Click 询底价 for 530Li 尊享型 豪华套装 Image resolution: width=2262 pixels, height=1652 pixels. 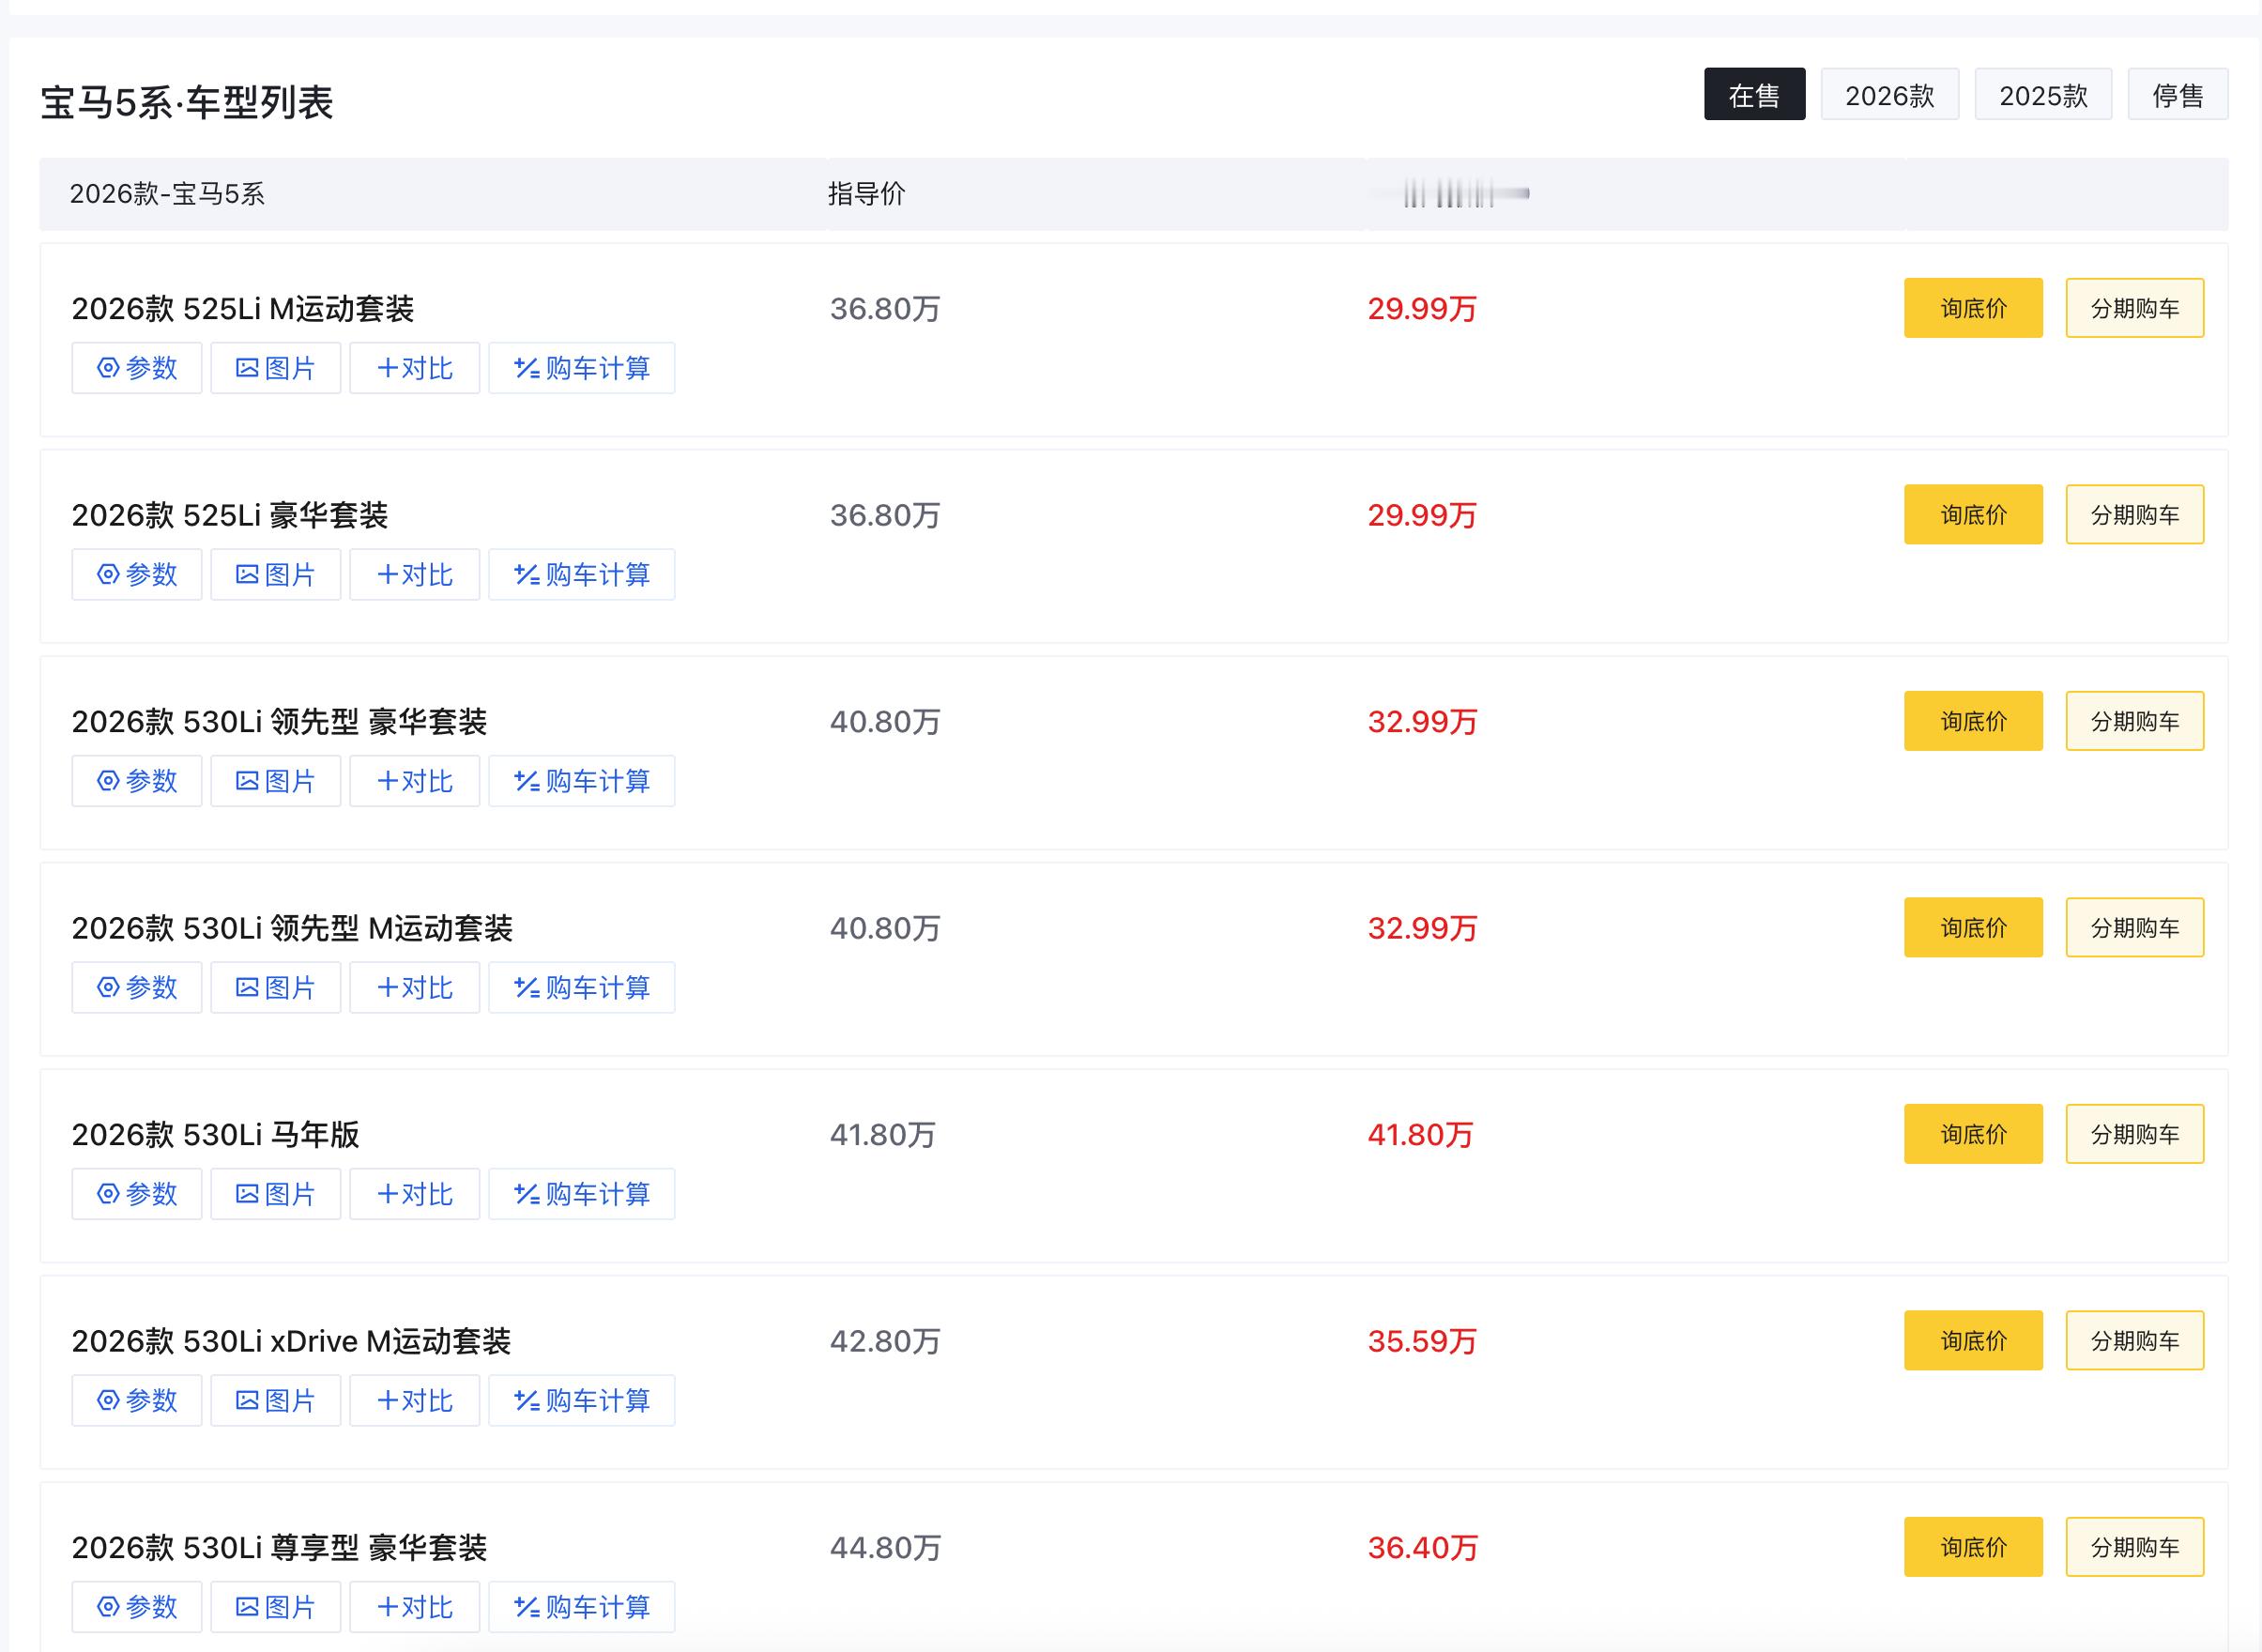point(1973,1547)
